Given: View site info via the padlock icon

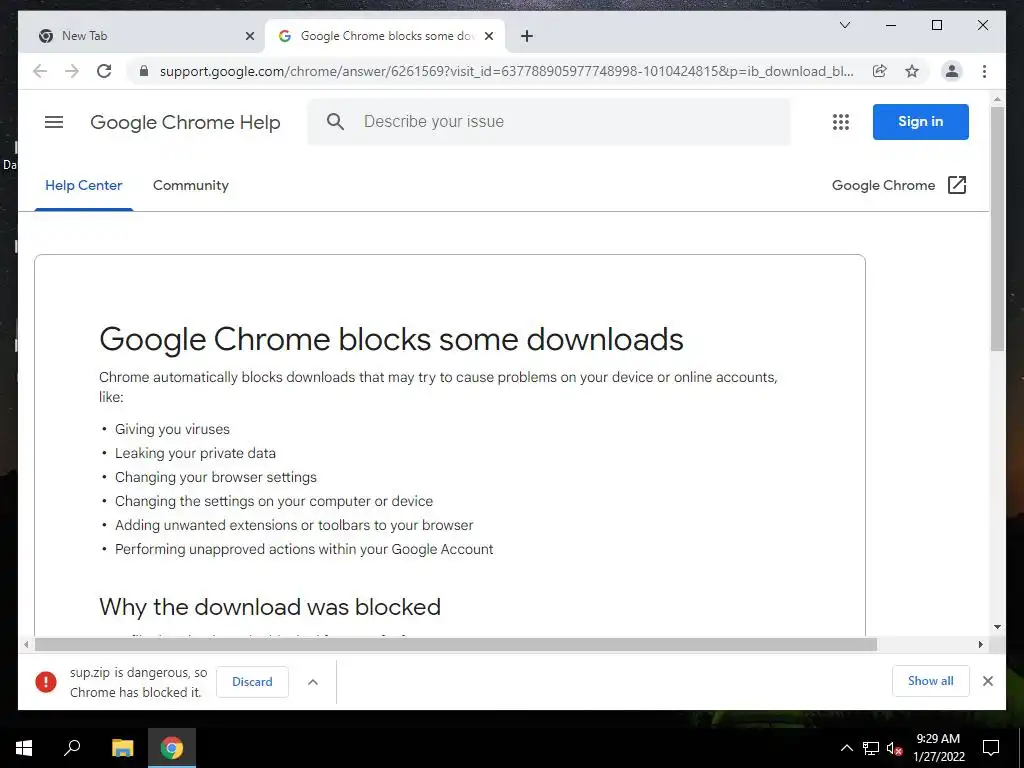Looking at the screenshot, I should [144, 71].
